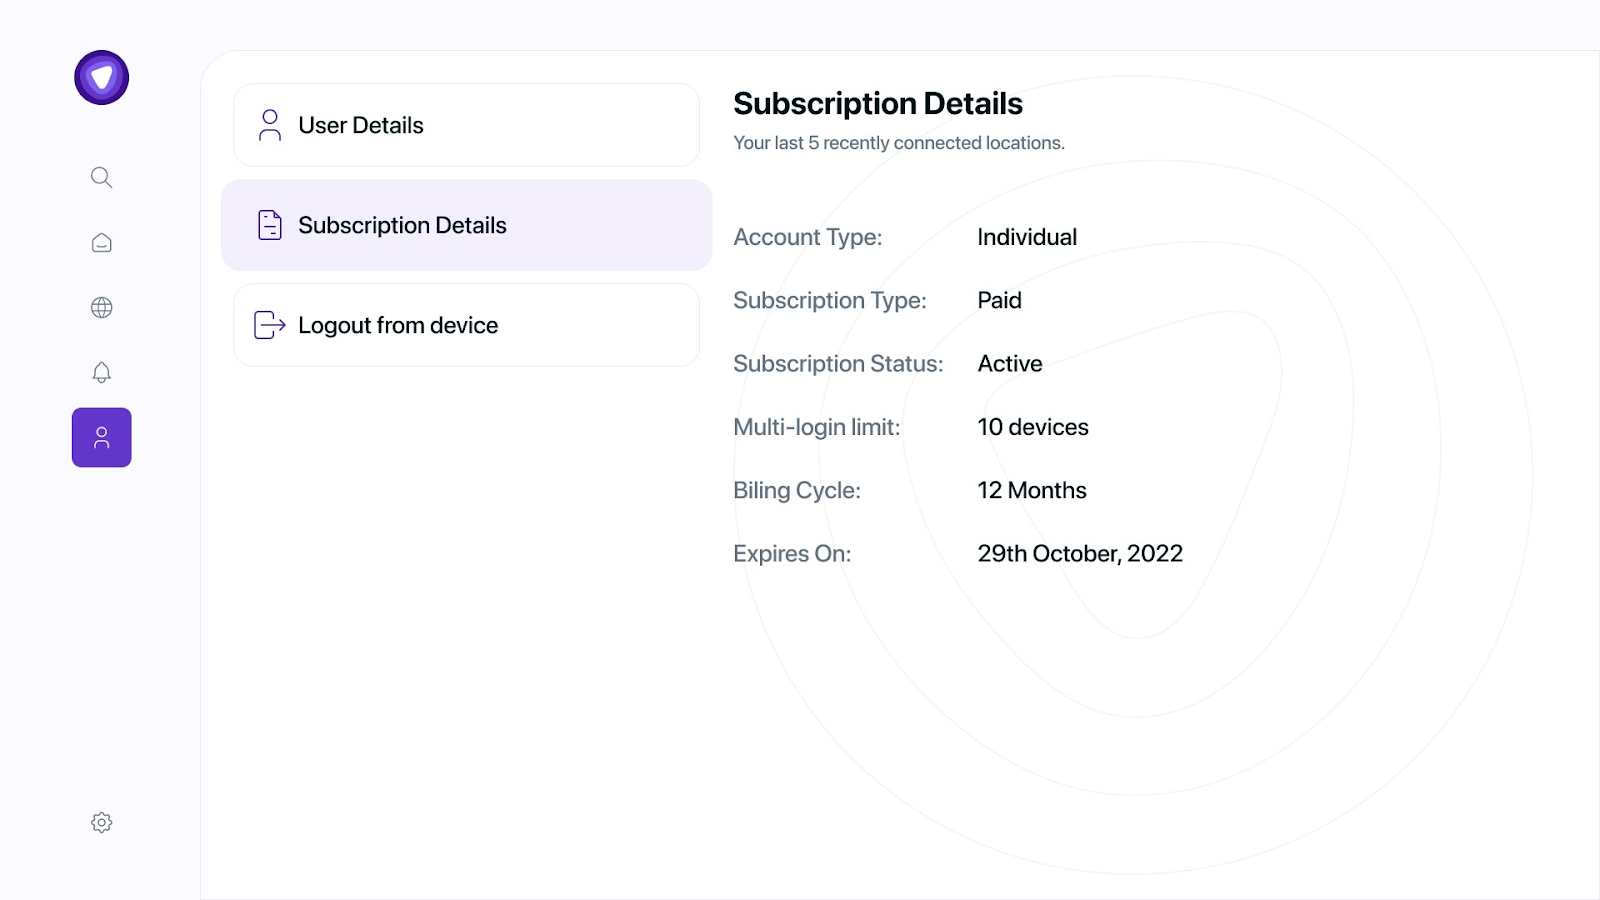Click the logout arrow icon
This screenshot has width=1600, height=900.
tap(270, 325)
